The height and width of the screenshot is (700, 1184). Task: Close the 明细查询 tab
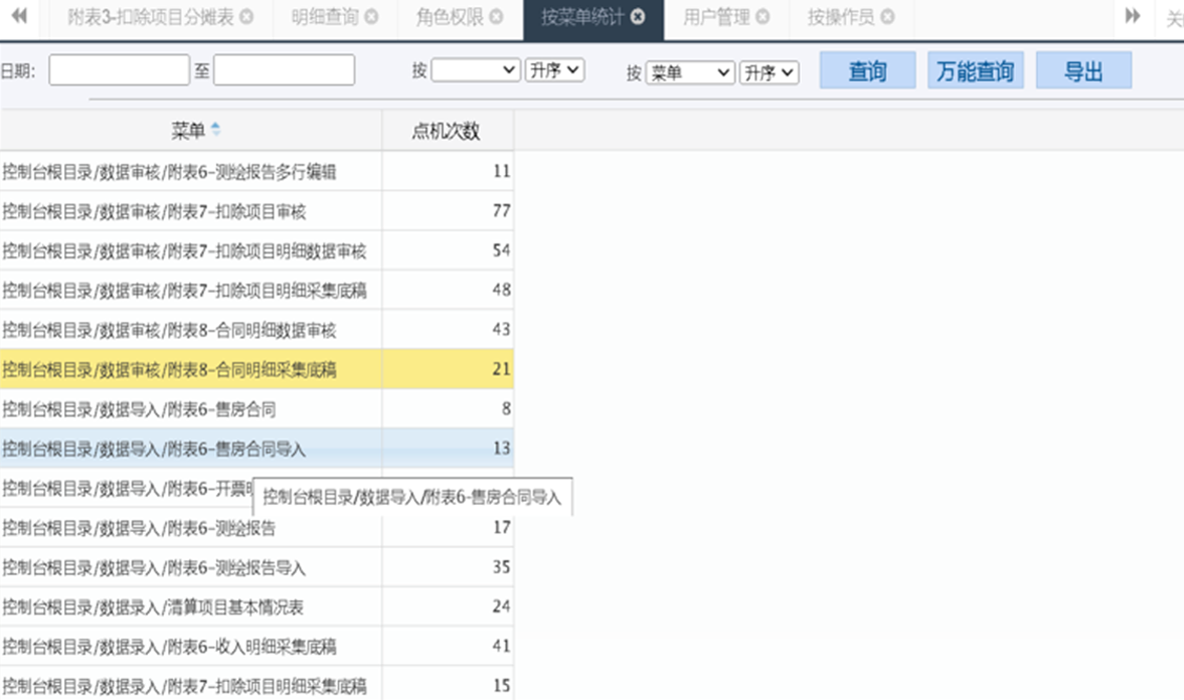tap(372, 17)
